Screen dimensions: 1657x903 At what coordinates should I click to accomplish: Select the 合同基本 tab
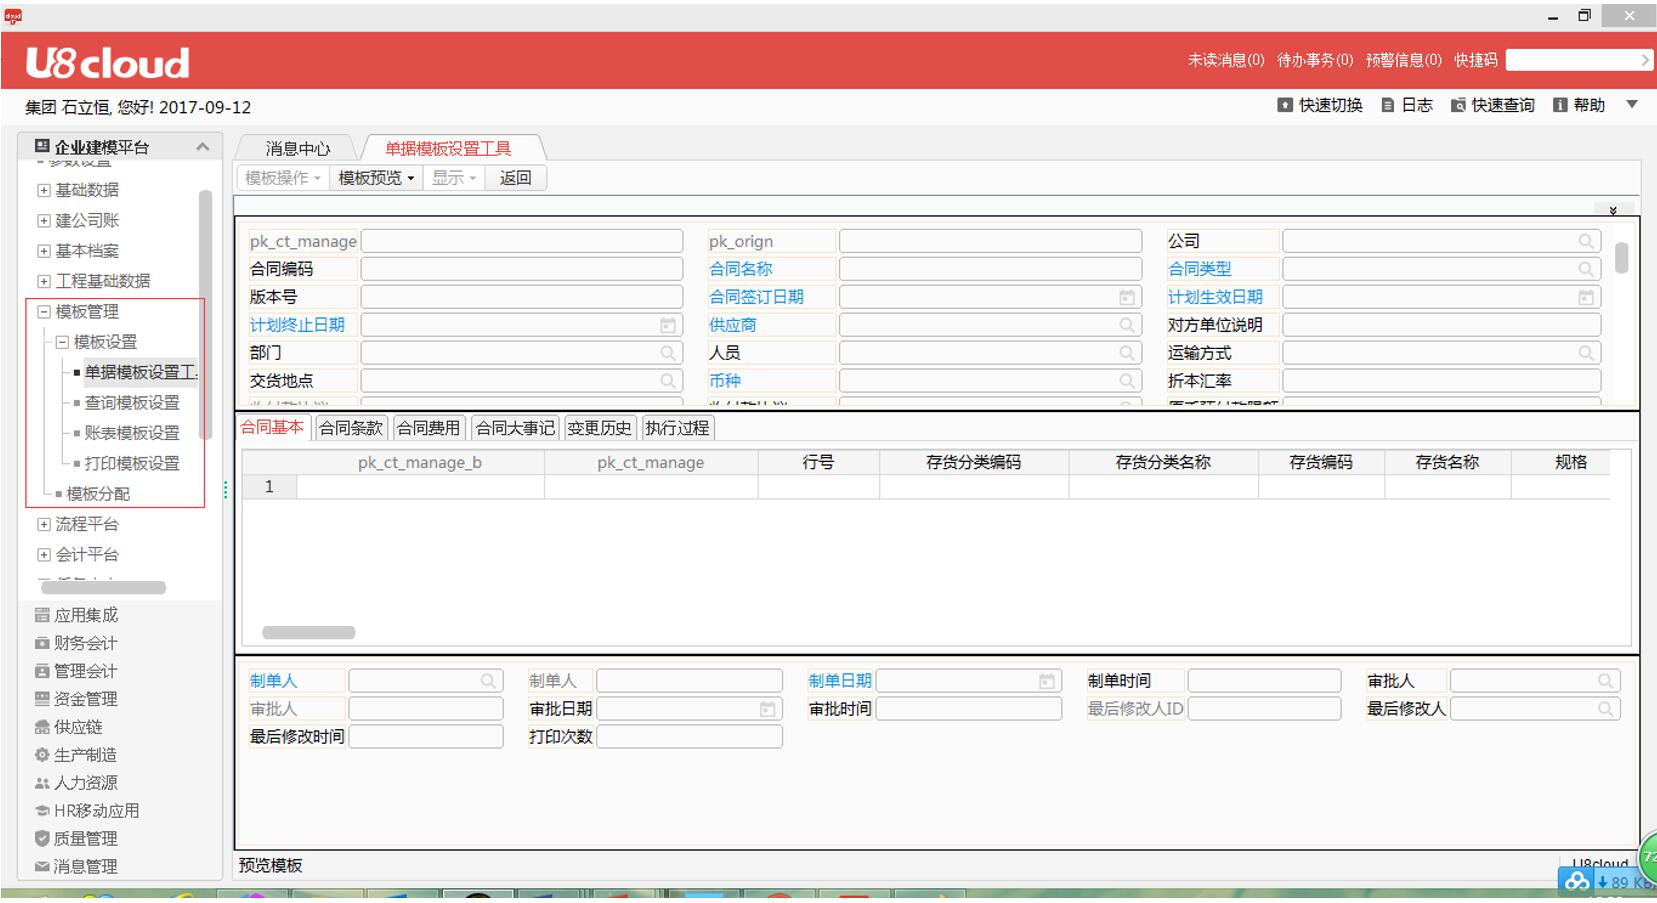tap(272, 427)
